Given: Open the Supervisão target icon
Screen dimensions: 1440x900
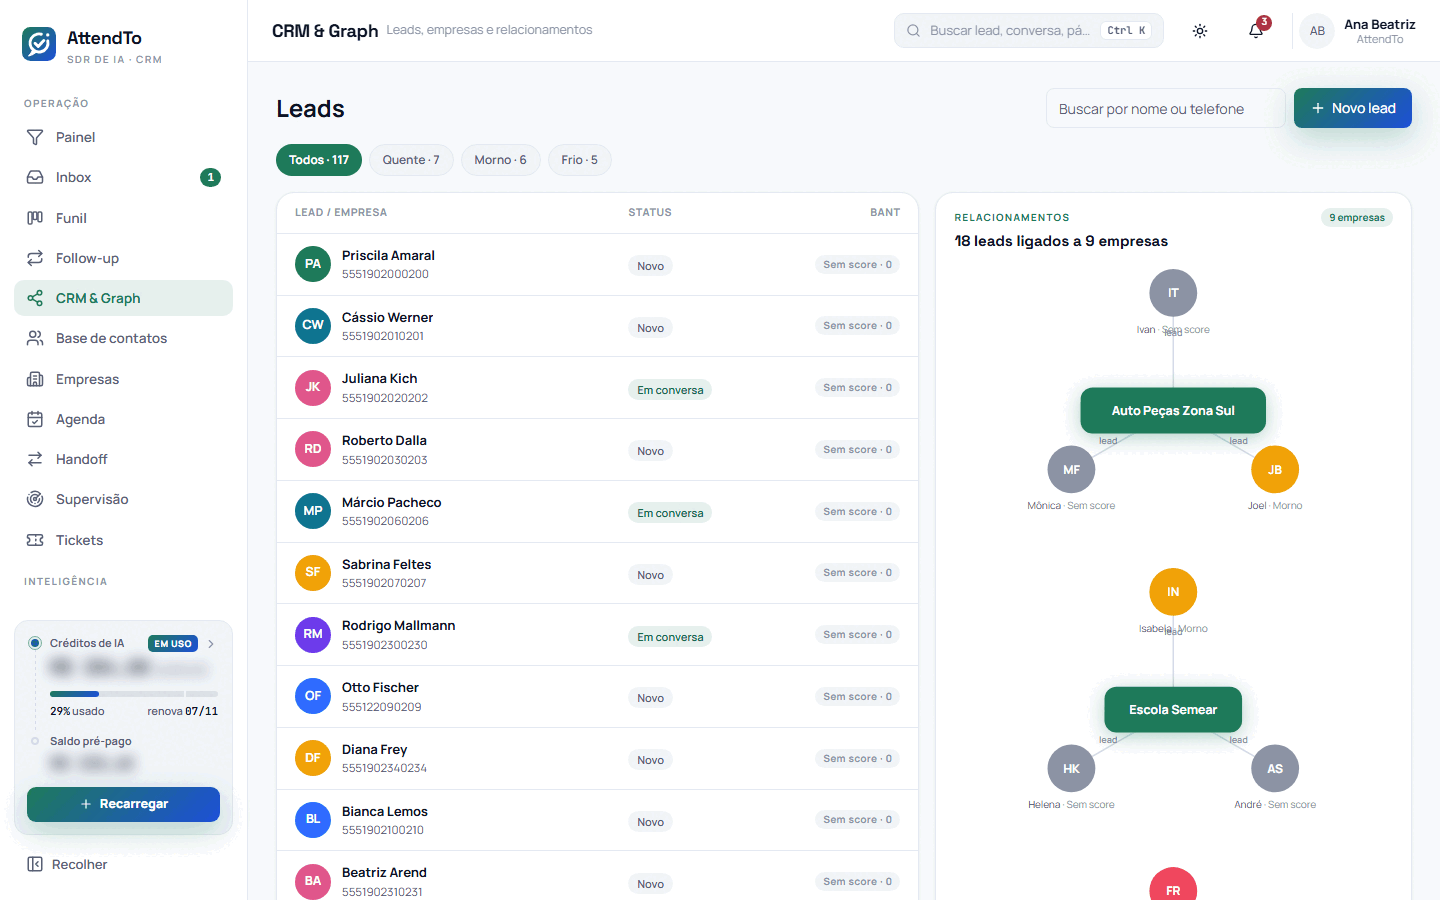Looking at the screenshot, I should (35, 499).
